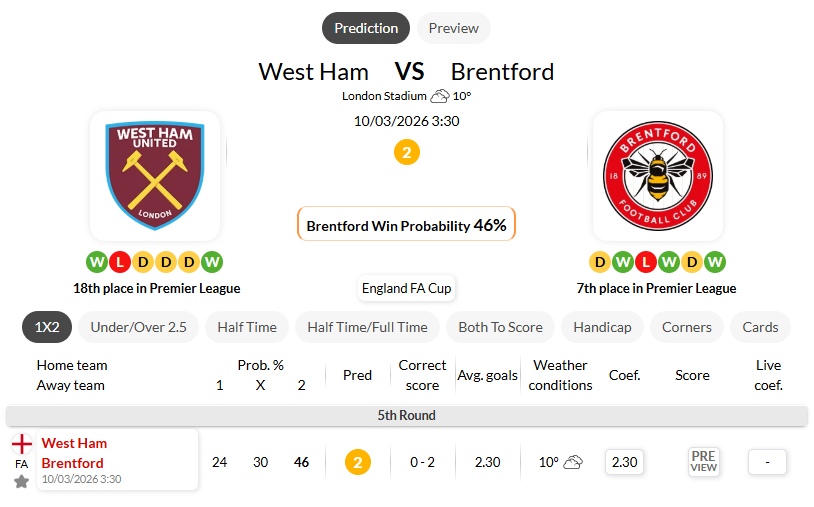The width and height of the screenshot is (814, 507).
Task: Click the 5th Round header bar
Action: coord(406,415)
